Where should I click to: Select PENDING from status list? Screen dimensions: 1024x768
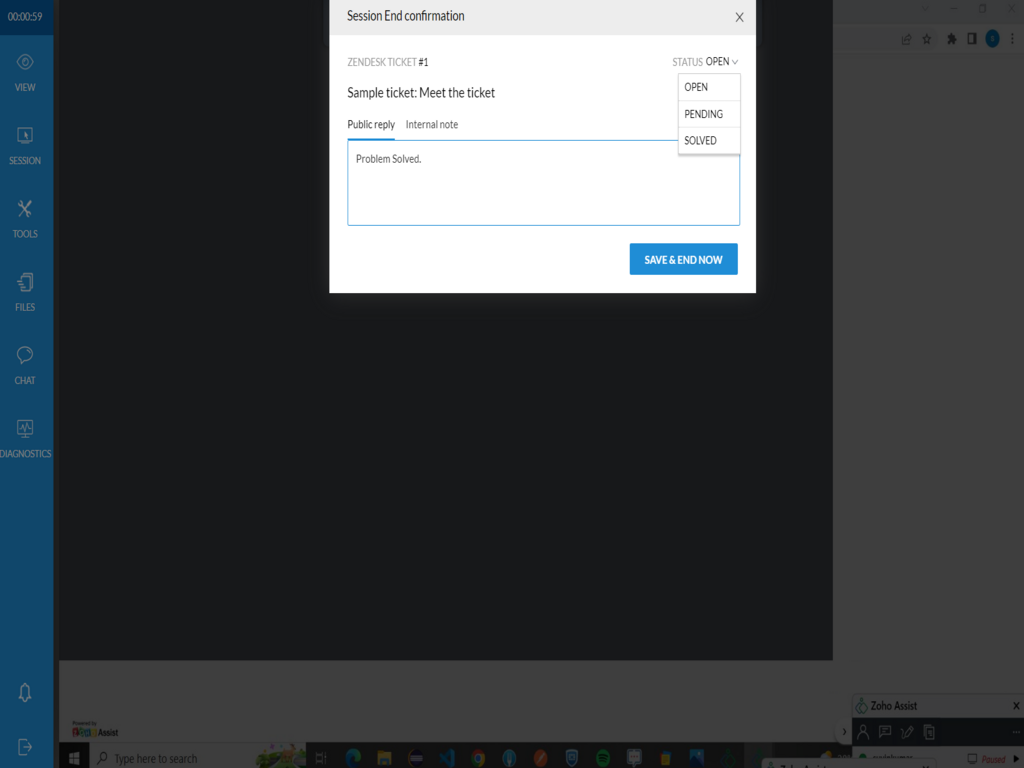[708, 114]
